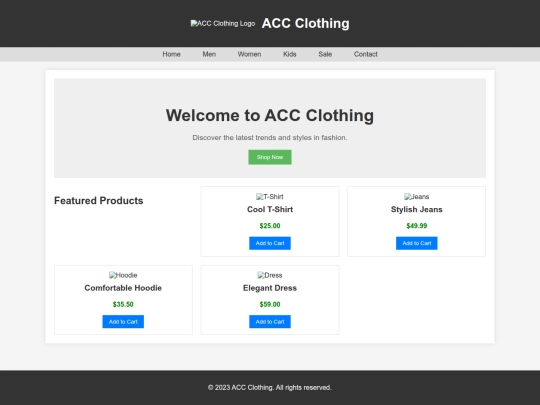
Task: Open the Contact page link
Action: 366,54
